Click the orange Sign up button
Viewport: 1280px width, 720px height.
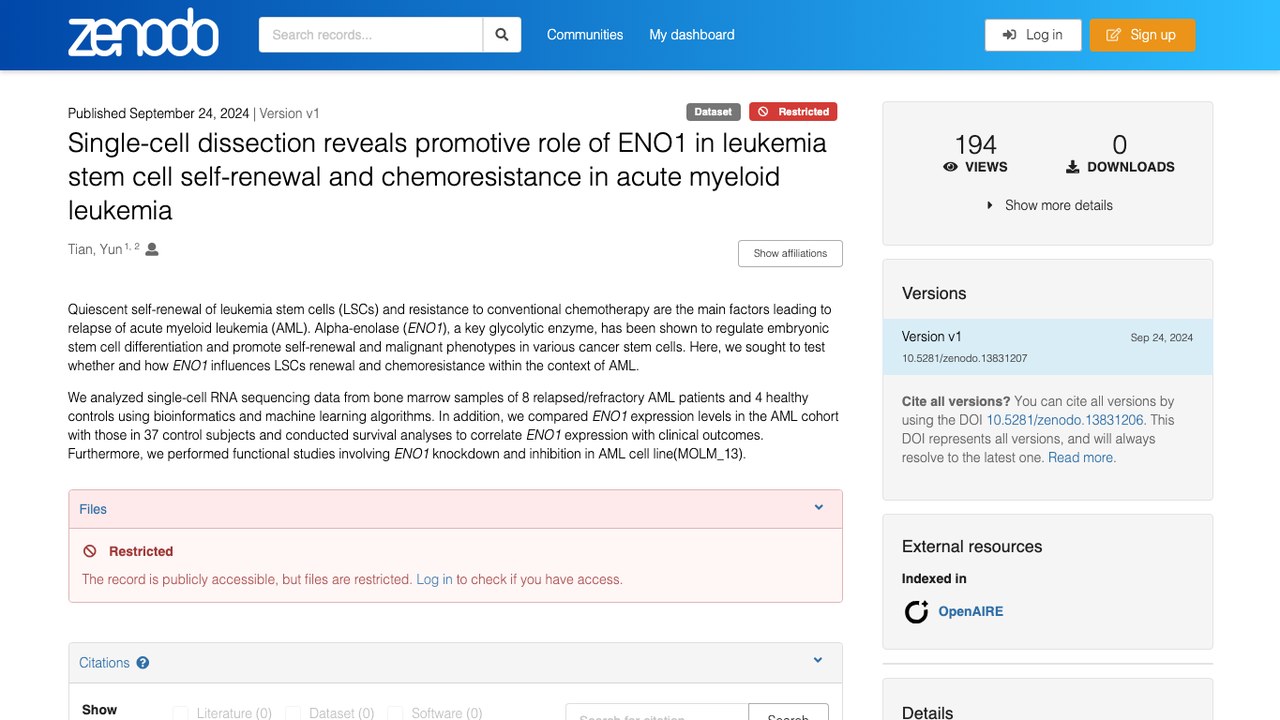[1142, 35]
